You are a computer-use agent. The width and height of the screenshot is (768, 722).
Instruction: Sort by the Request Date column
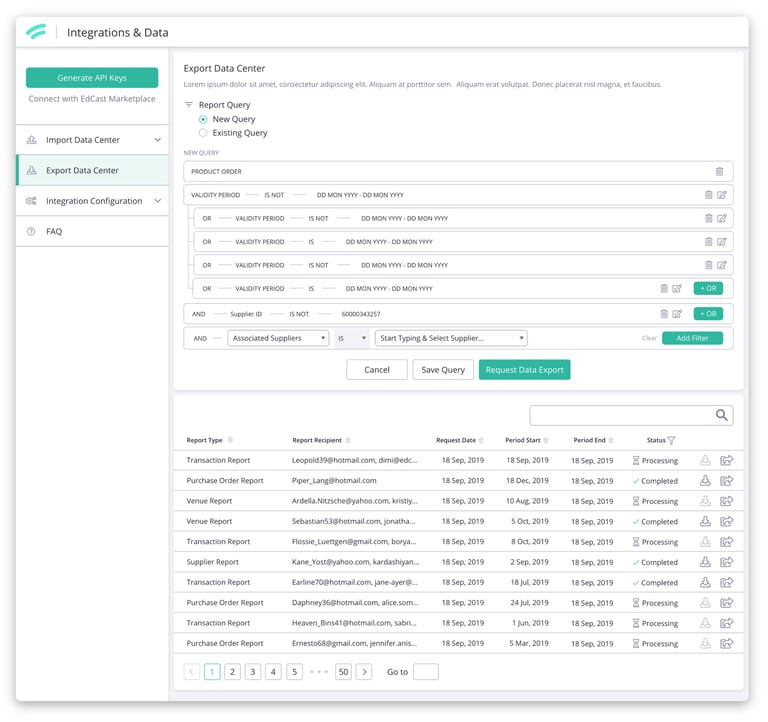pyautogui.click(x=481, y=440)
